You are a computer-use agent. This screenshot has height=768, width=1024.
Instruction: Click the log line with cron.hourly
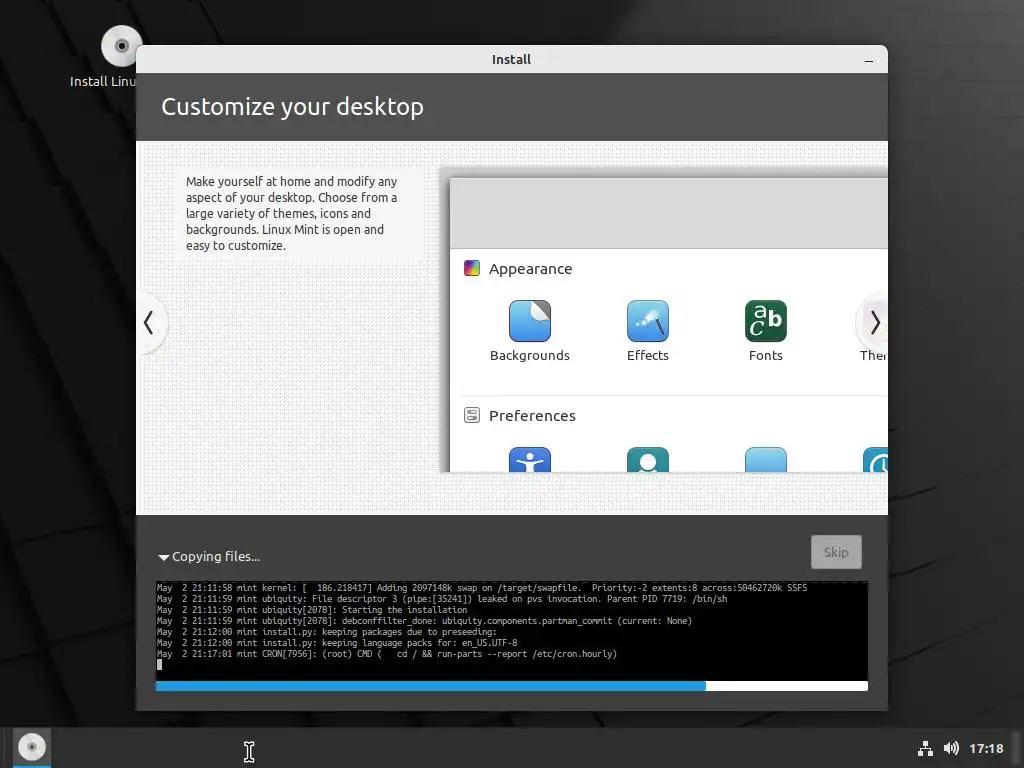point(387,654)
